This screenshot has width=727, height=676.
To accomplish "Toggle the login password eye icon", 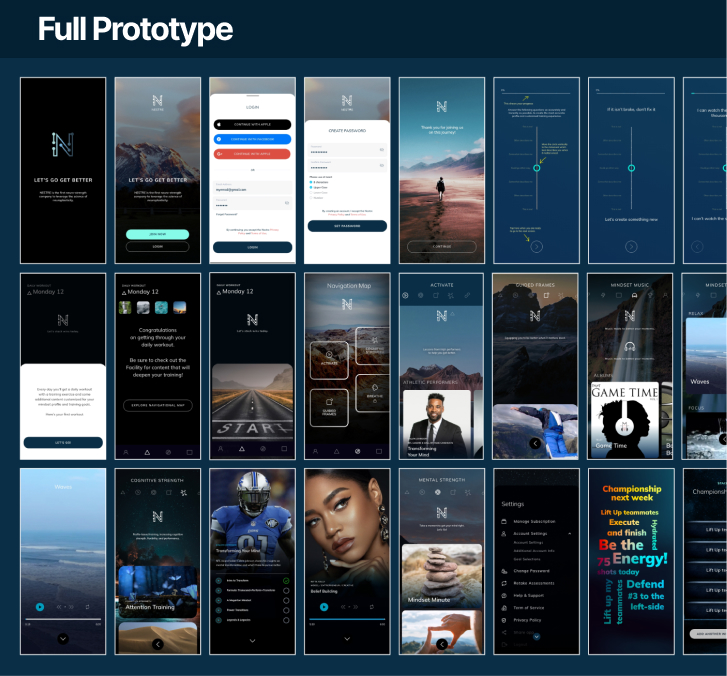I will pos(287,203).
